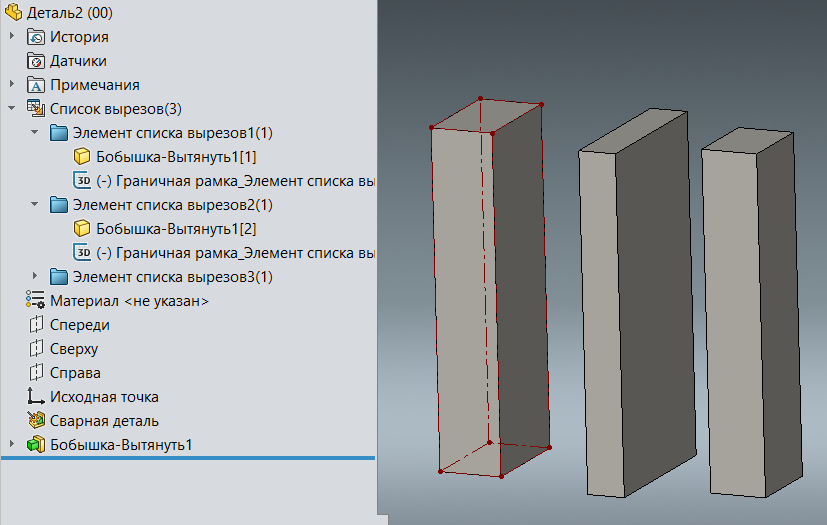
Task: Click the Элемент списка вырезов3 folder icon
Action: pos(59,277)
